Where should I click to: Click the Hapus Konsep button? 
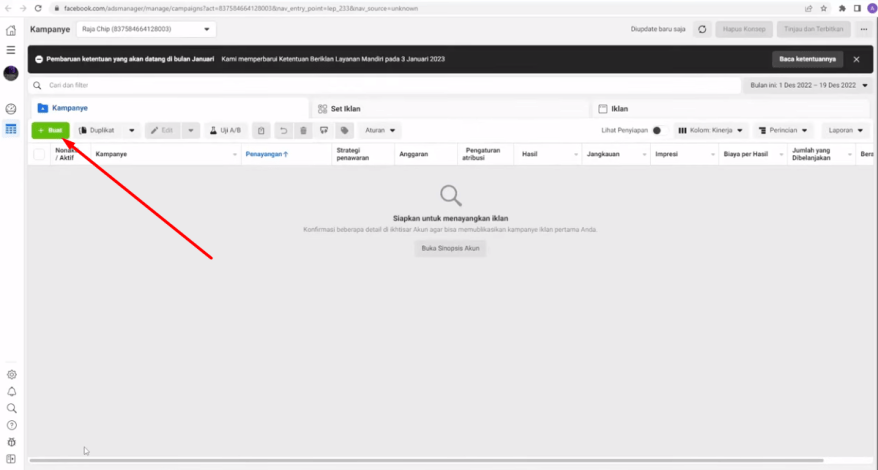(x=744, y=29)
